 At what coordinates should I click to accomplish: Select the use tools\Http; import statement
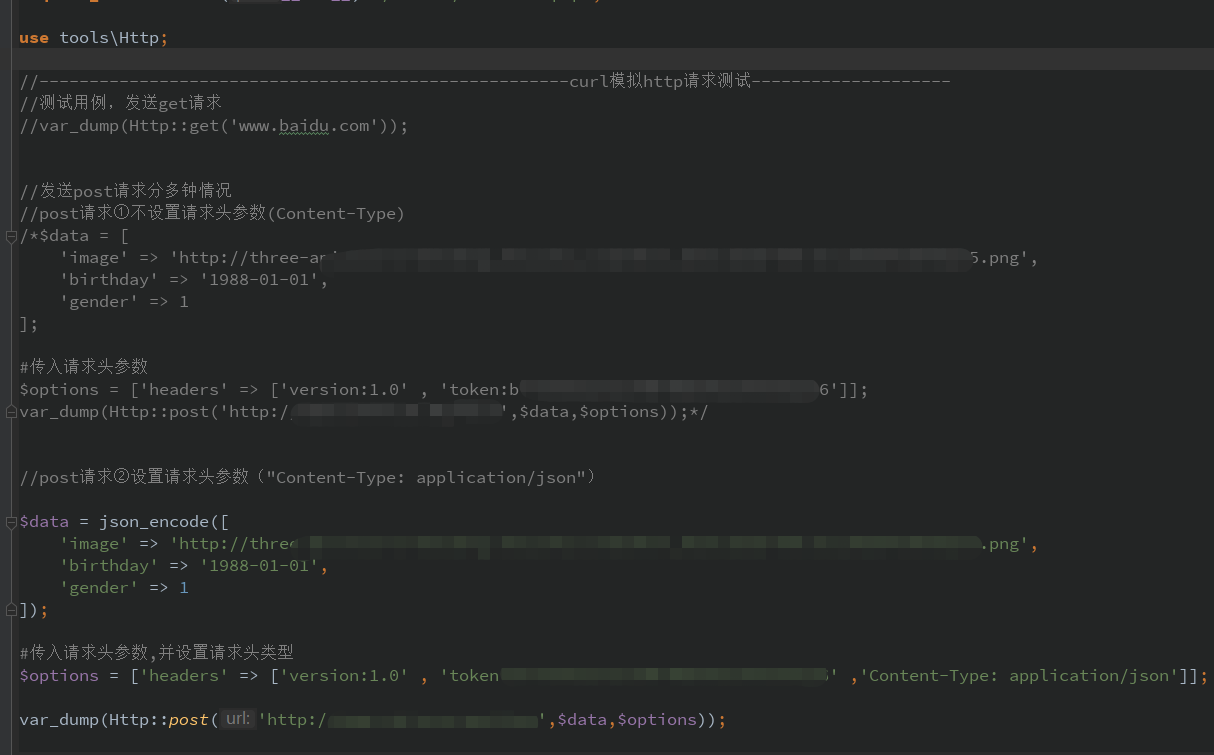click(x=92, y=37)
